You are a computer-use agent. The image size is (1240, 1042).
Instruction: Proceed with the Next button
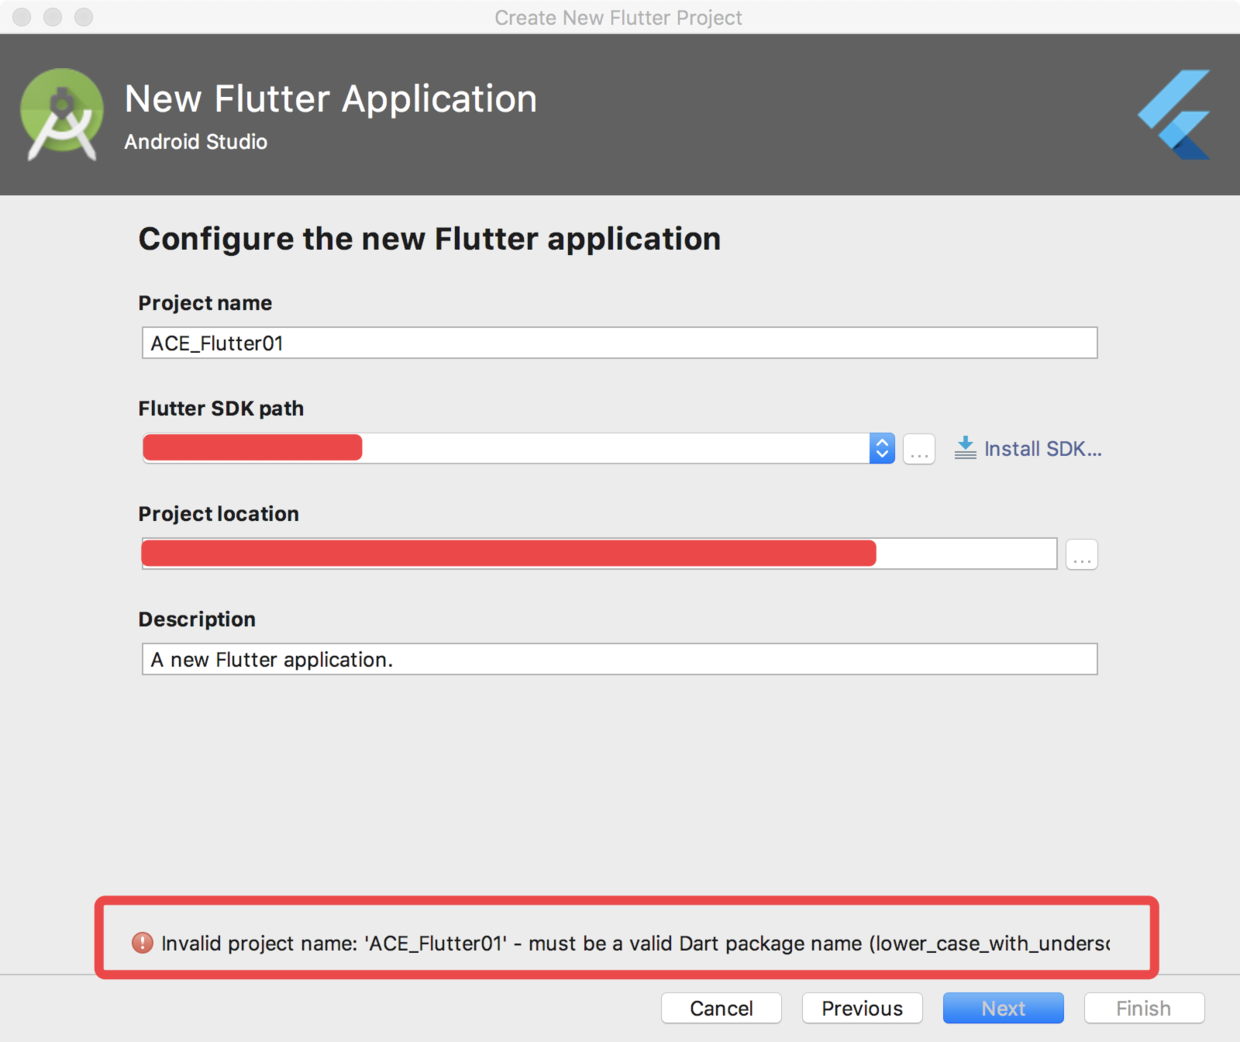coord(1003,1008)
